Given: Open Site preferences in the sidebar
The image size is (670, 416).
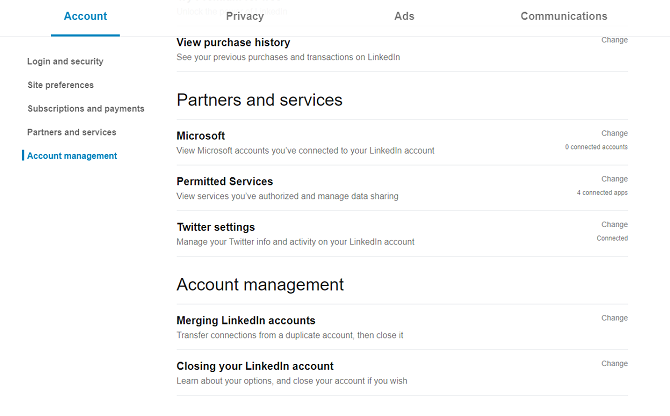Looking at the screenshot, I should (61, 85).
